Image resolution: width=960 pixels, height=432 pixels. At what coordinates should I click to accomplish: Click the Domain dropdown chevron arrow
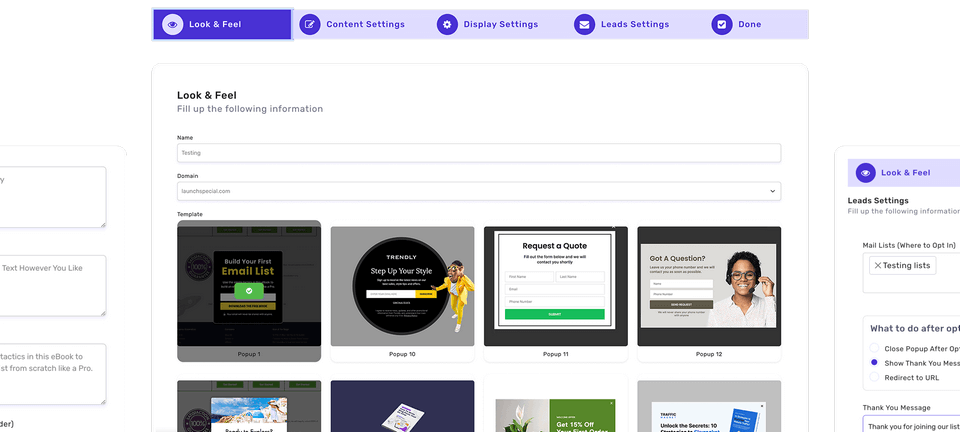click(772, 192)
